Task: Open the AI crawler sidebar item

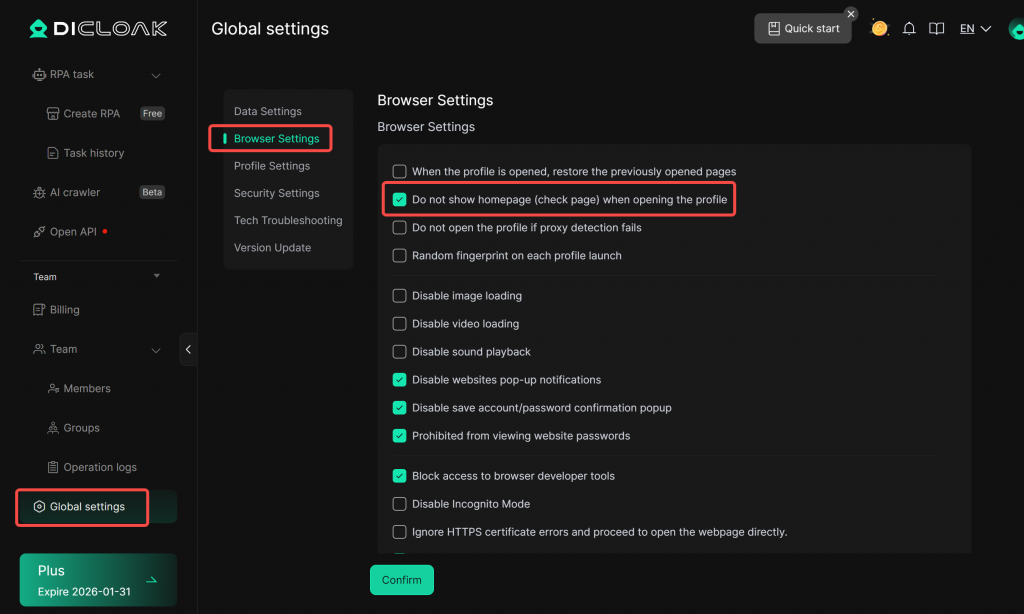Action: tap(75, 192)
